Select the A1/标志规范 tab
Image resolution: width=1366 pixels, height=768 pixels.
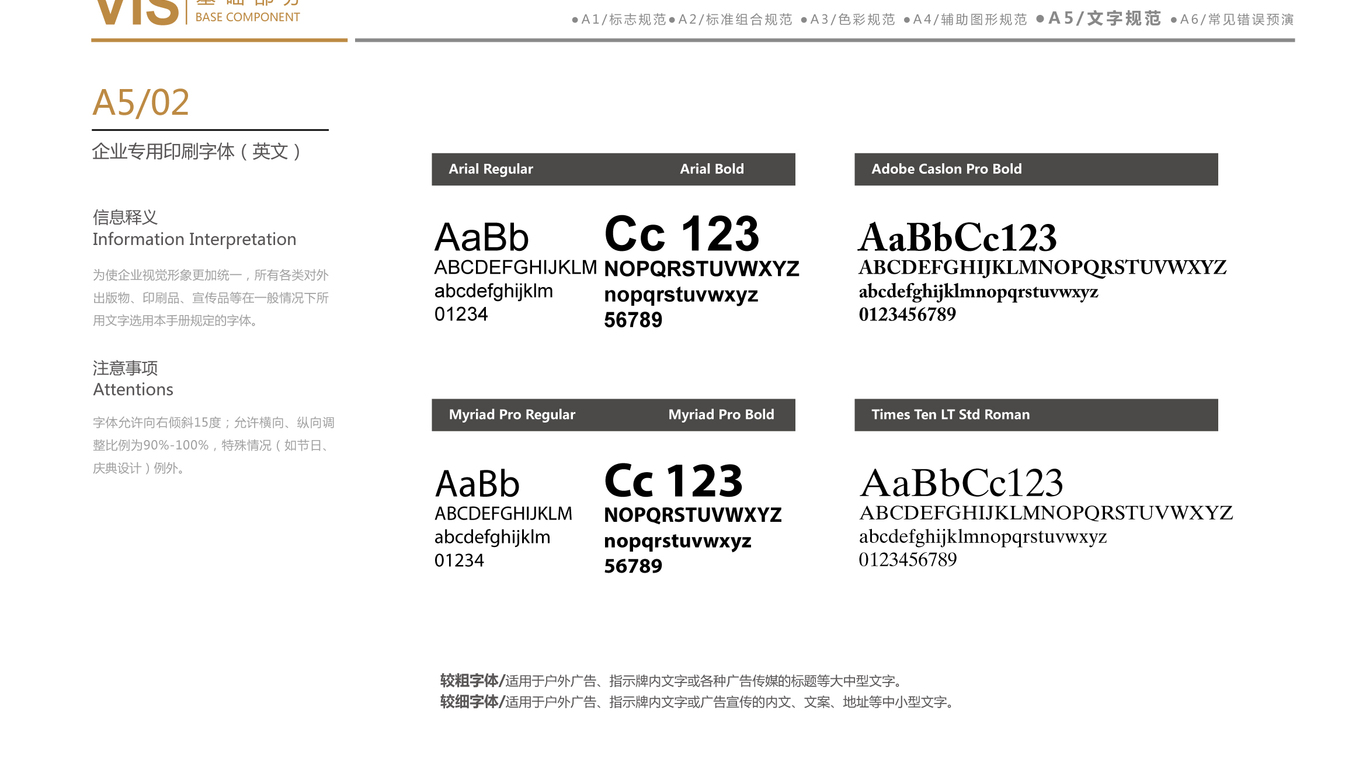(618, 20)
